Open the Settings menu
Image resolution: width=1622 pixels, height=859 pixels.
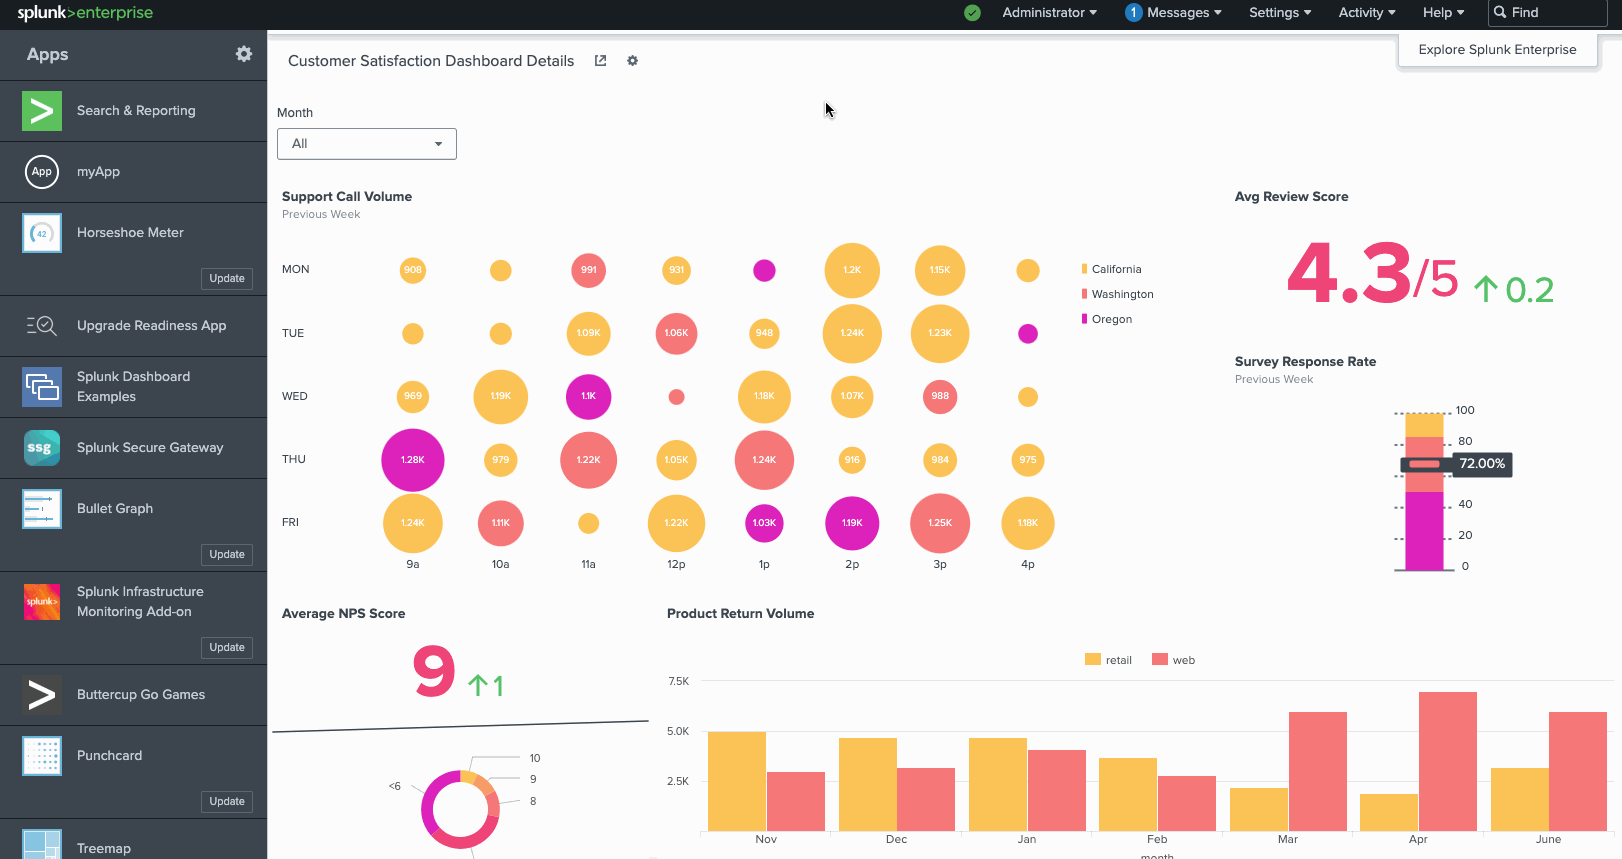(1279, 13)
